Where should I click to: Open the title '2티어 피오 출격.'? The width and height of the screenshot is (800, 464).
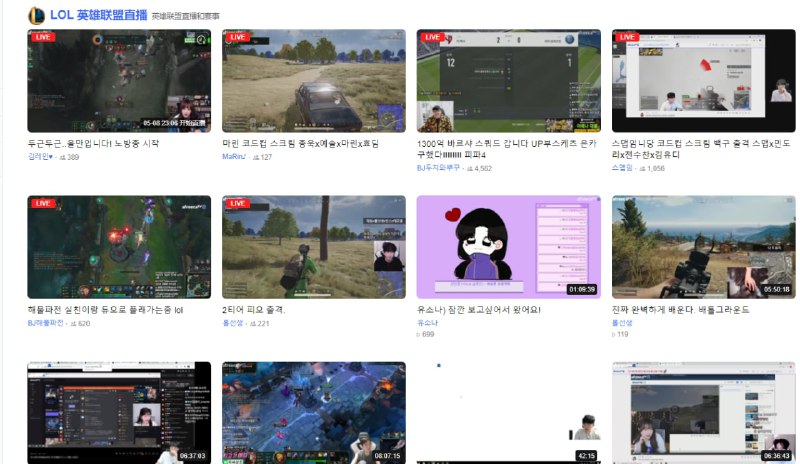click(254, 310)
